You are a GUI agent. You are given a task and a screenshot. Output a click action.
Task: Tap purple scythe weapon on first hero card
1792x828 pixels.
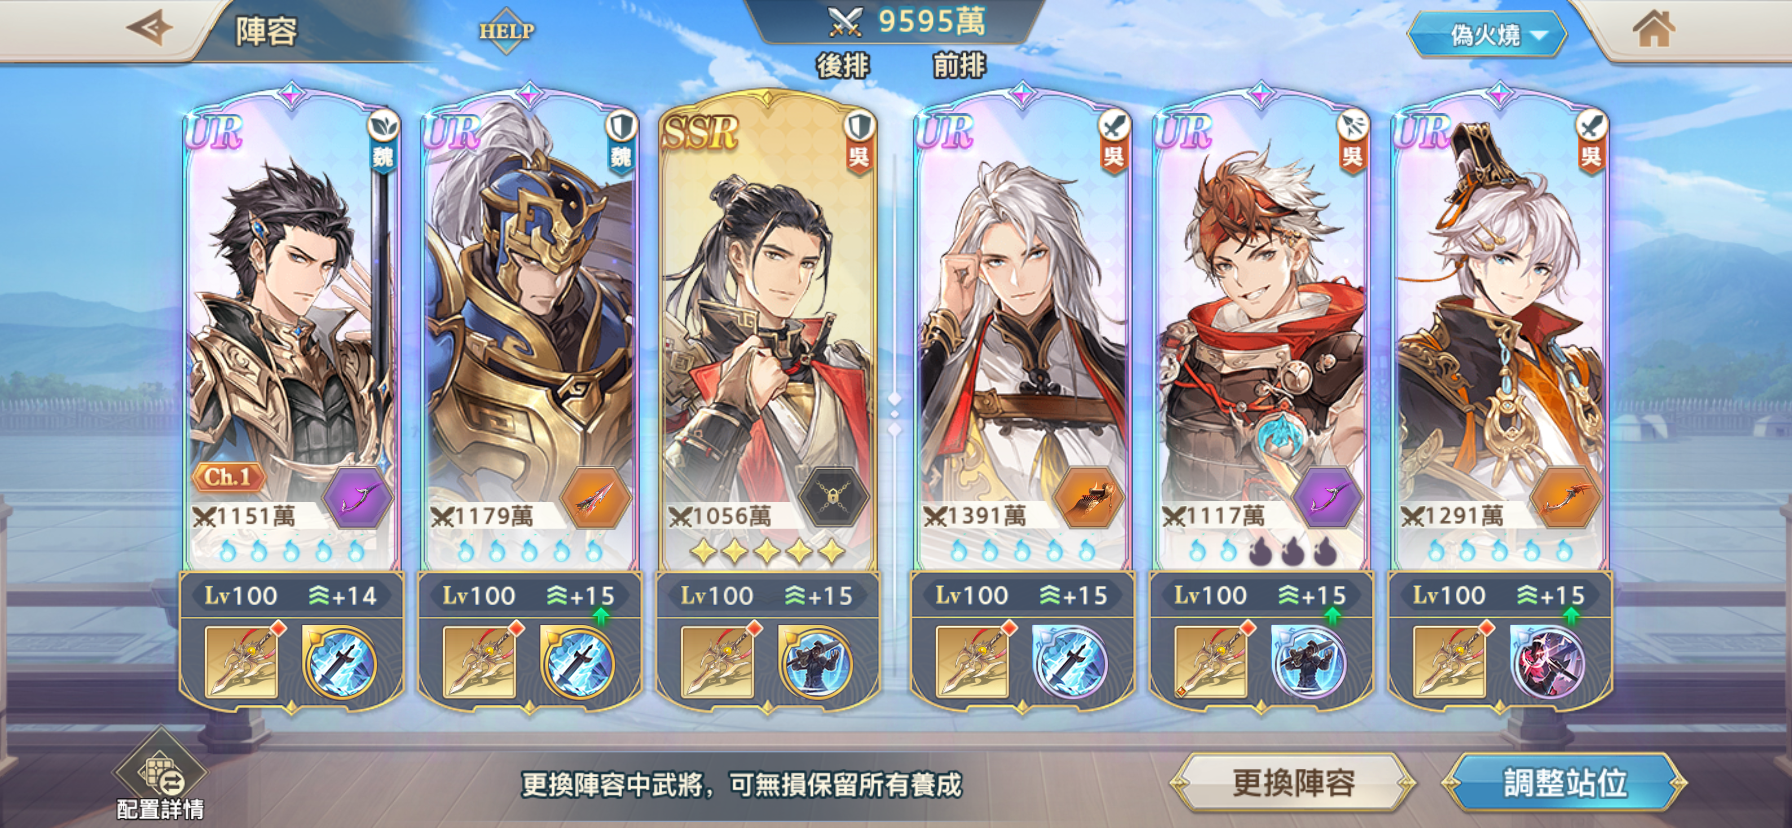coord(357,497)
